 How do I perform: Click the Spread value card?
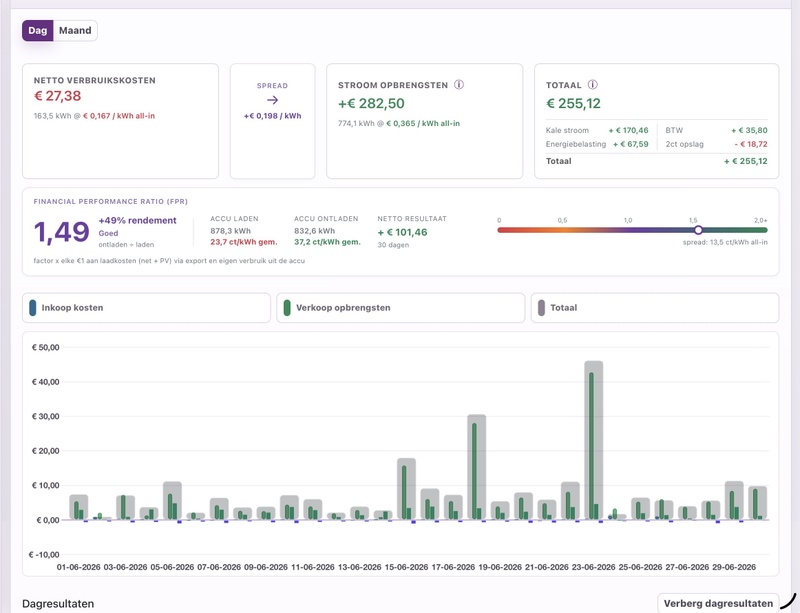[x=272, y=121]
